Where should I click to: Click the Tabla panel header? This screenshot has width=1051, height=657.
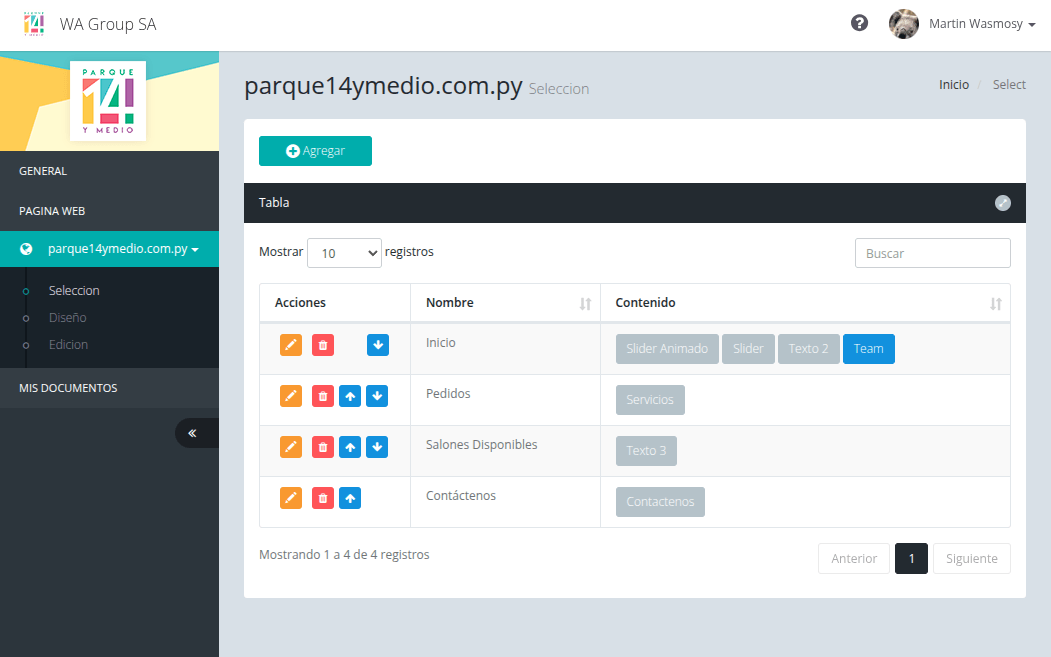click(x=635, y=203)
